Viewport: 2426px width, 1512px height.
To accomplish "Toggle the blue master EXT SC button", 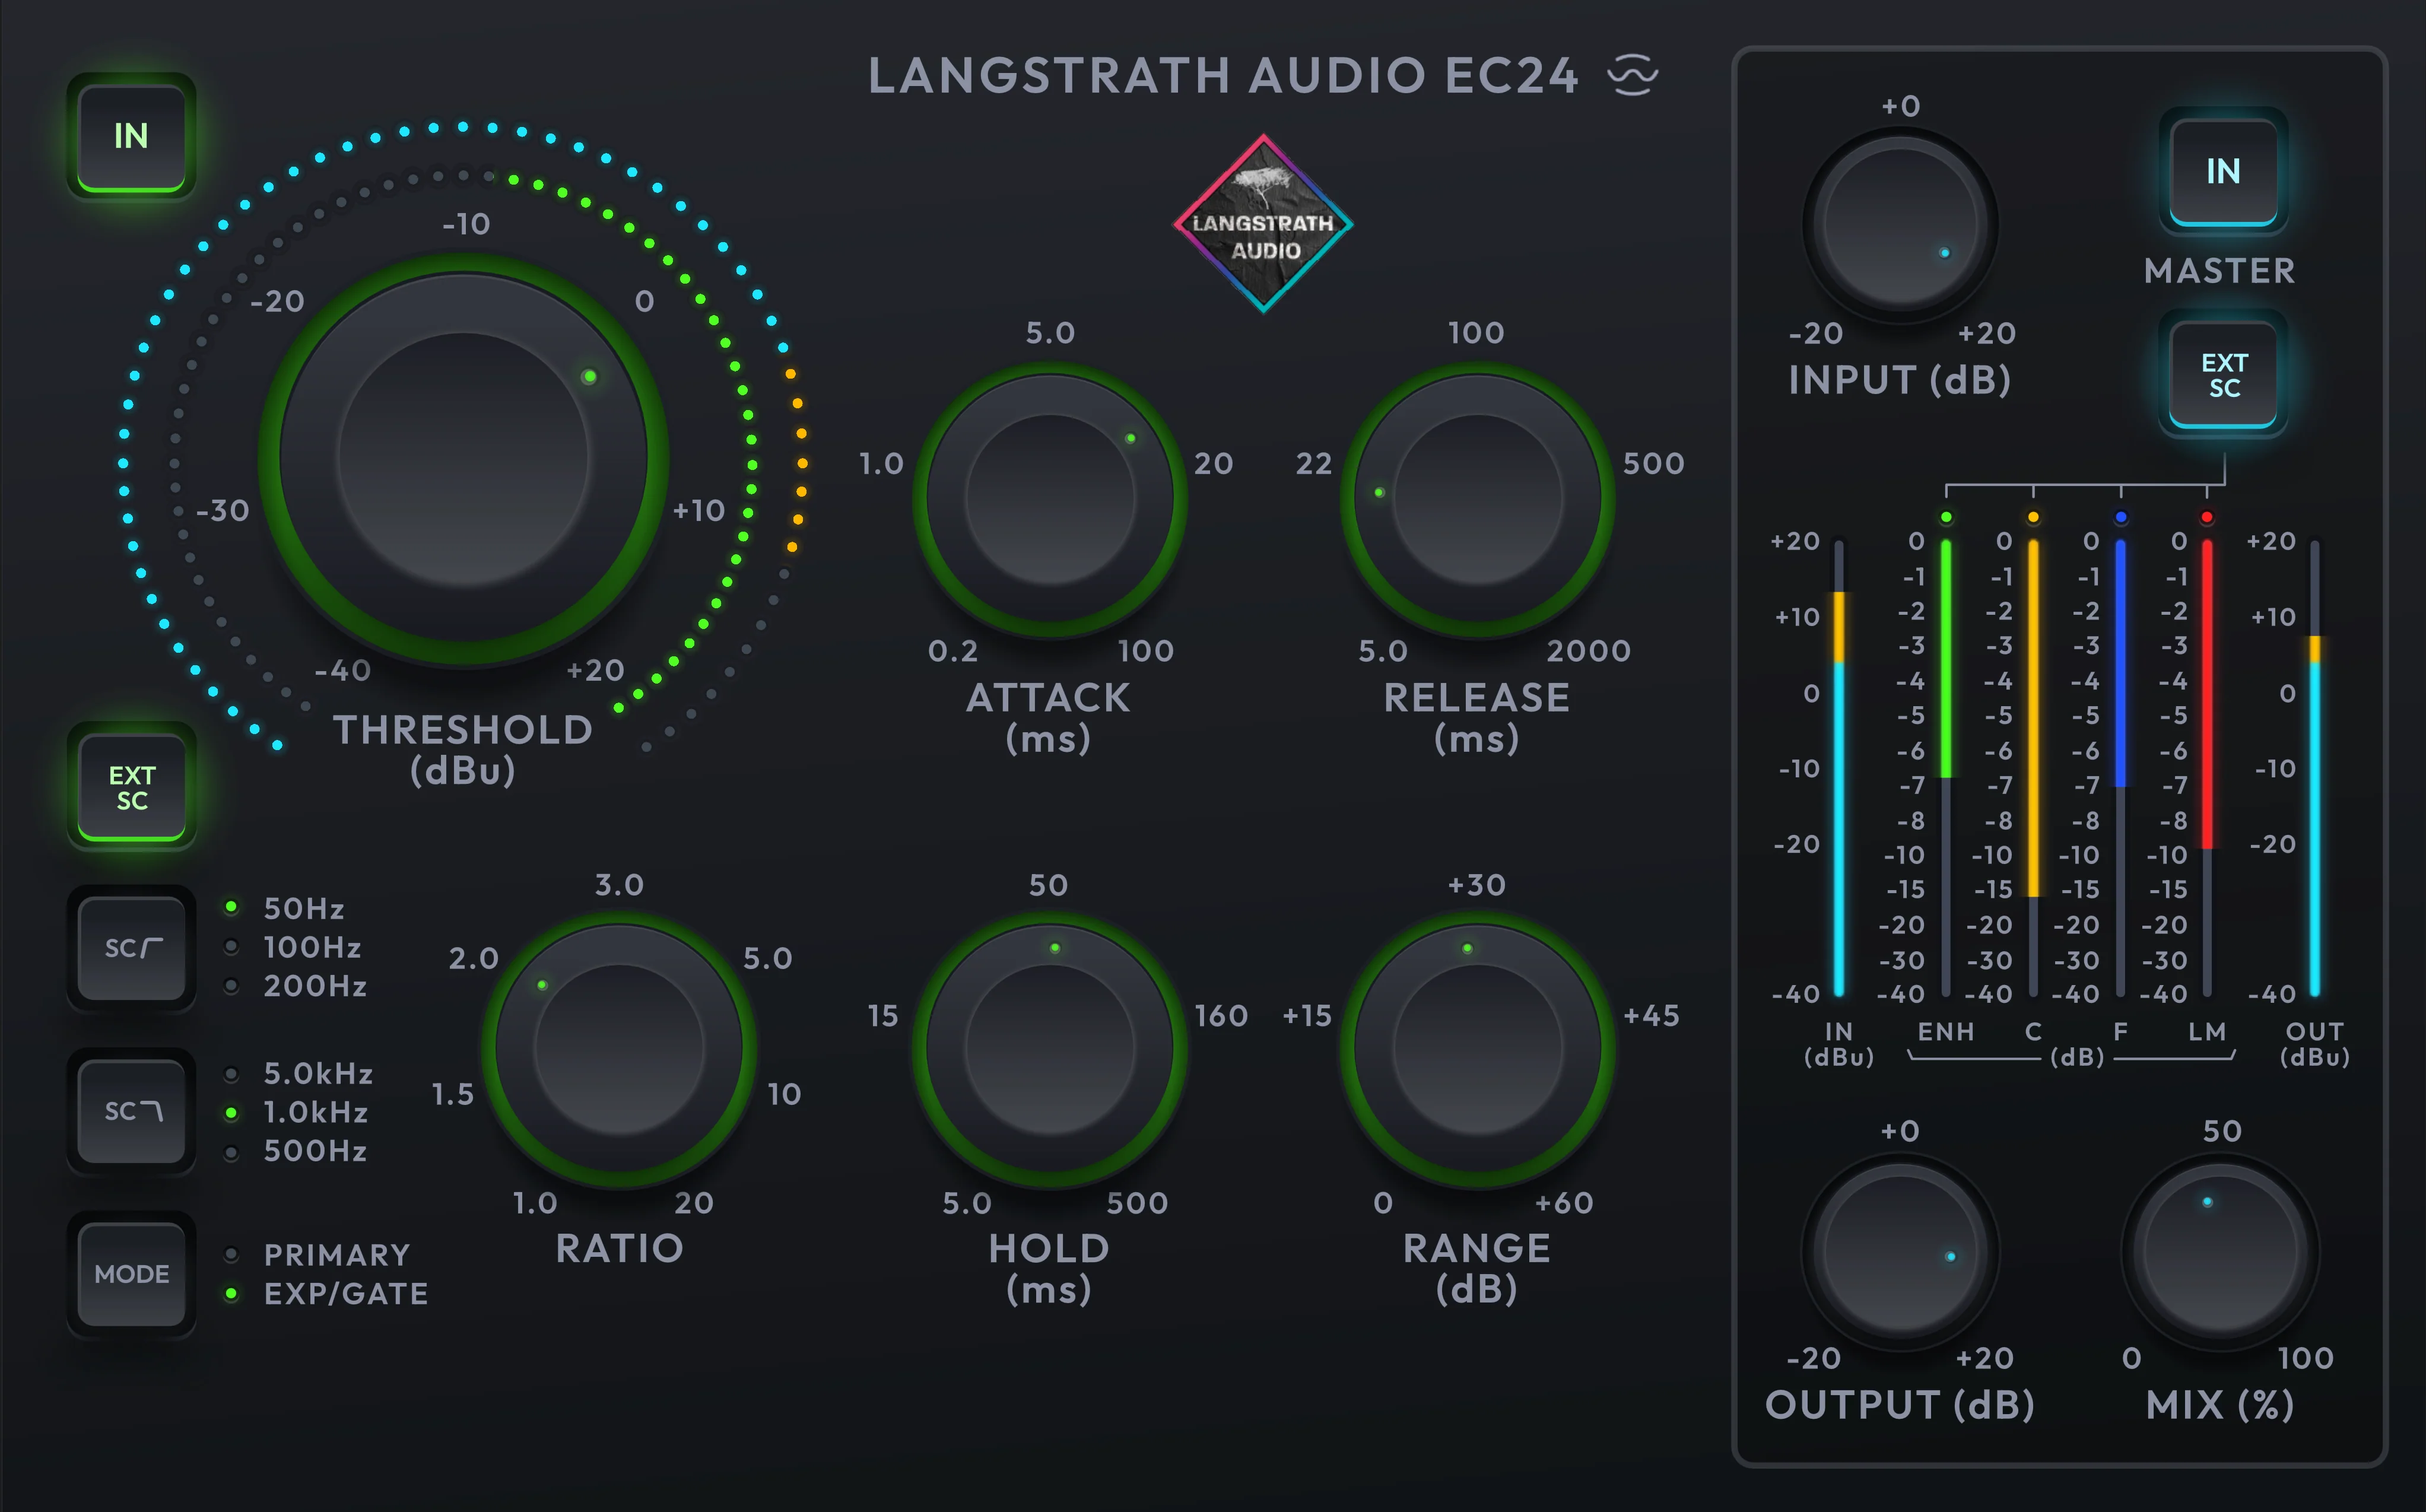I will click(2223, 375).
